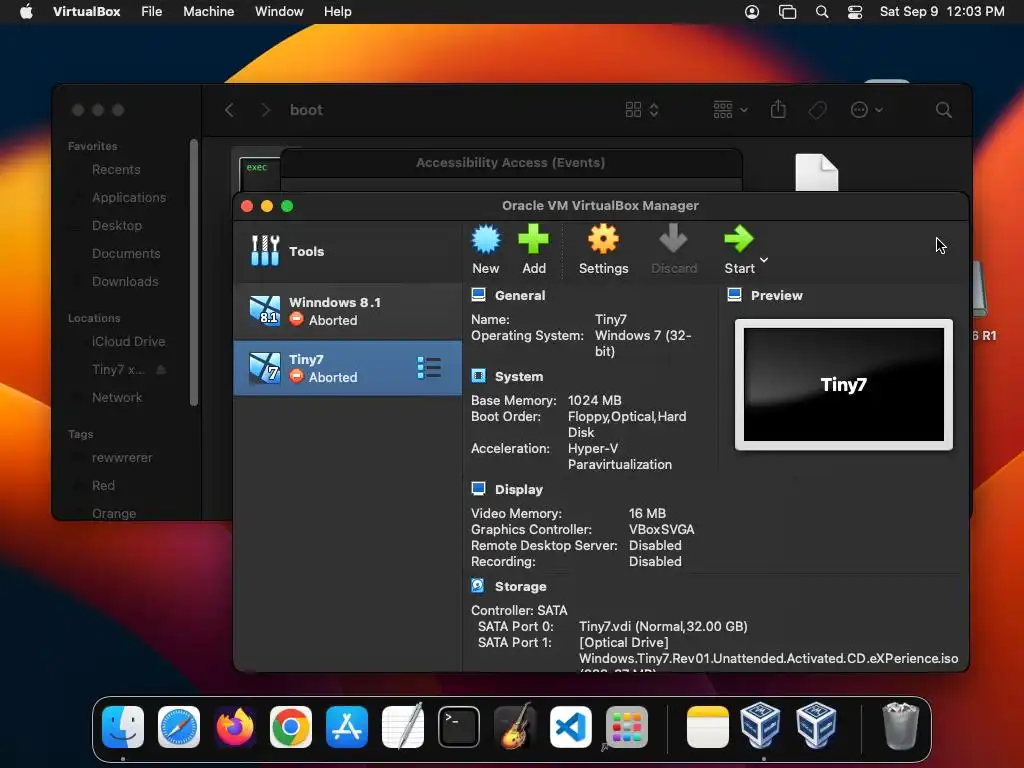
Task: Click the user account menu bar icon
Action: [752, 12]
